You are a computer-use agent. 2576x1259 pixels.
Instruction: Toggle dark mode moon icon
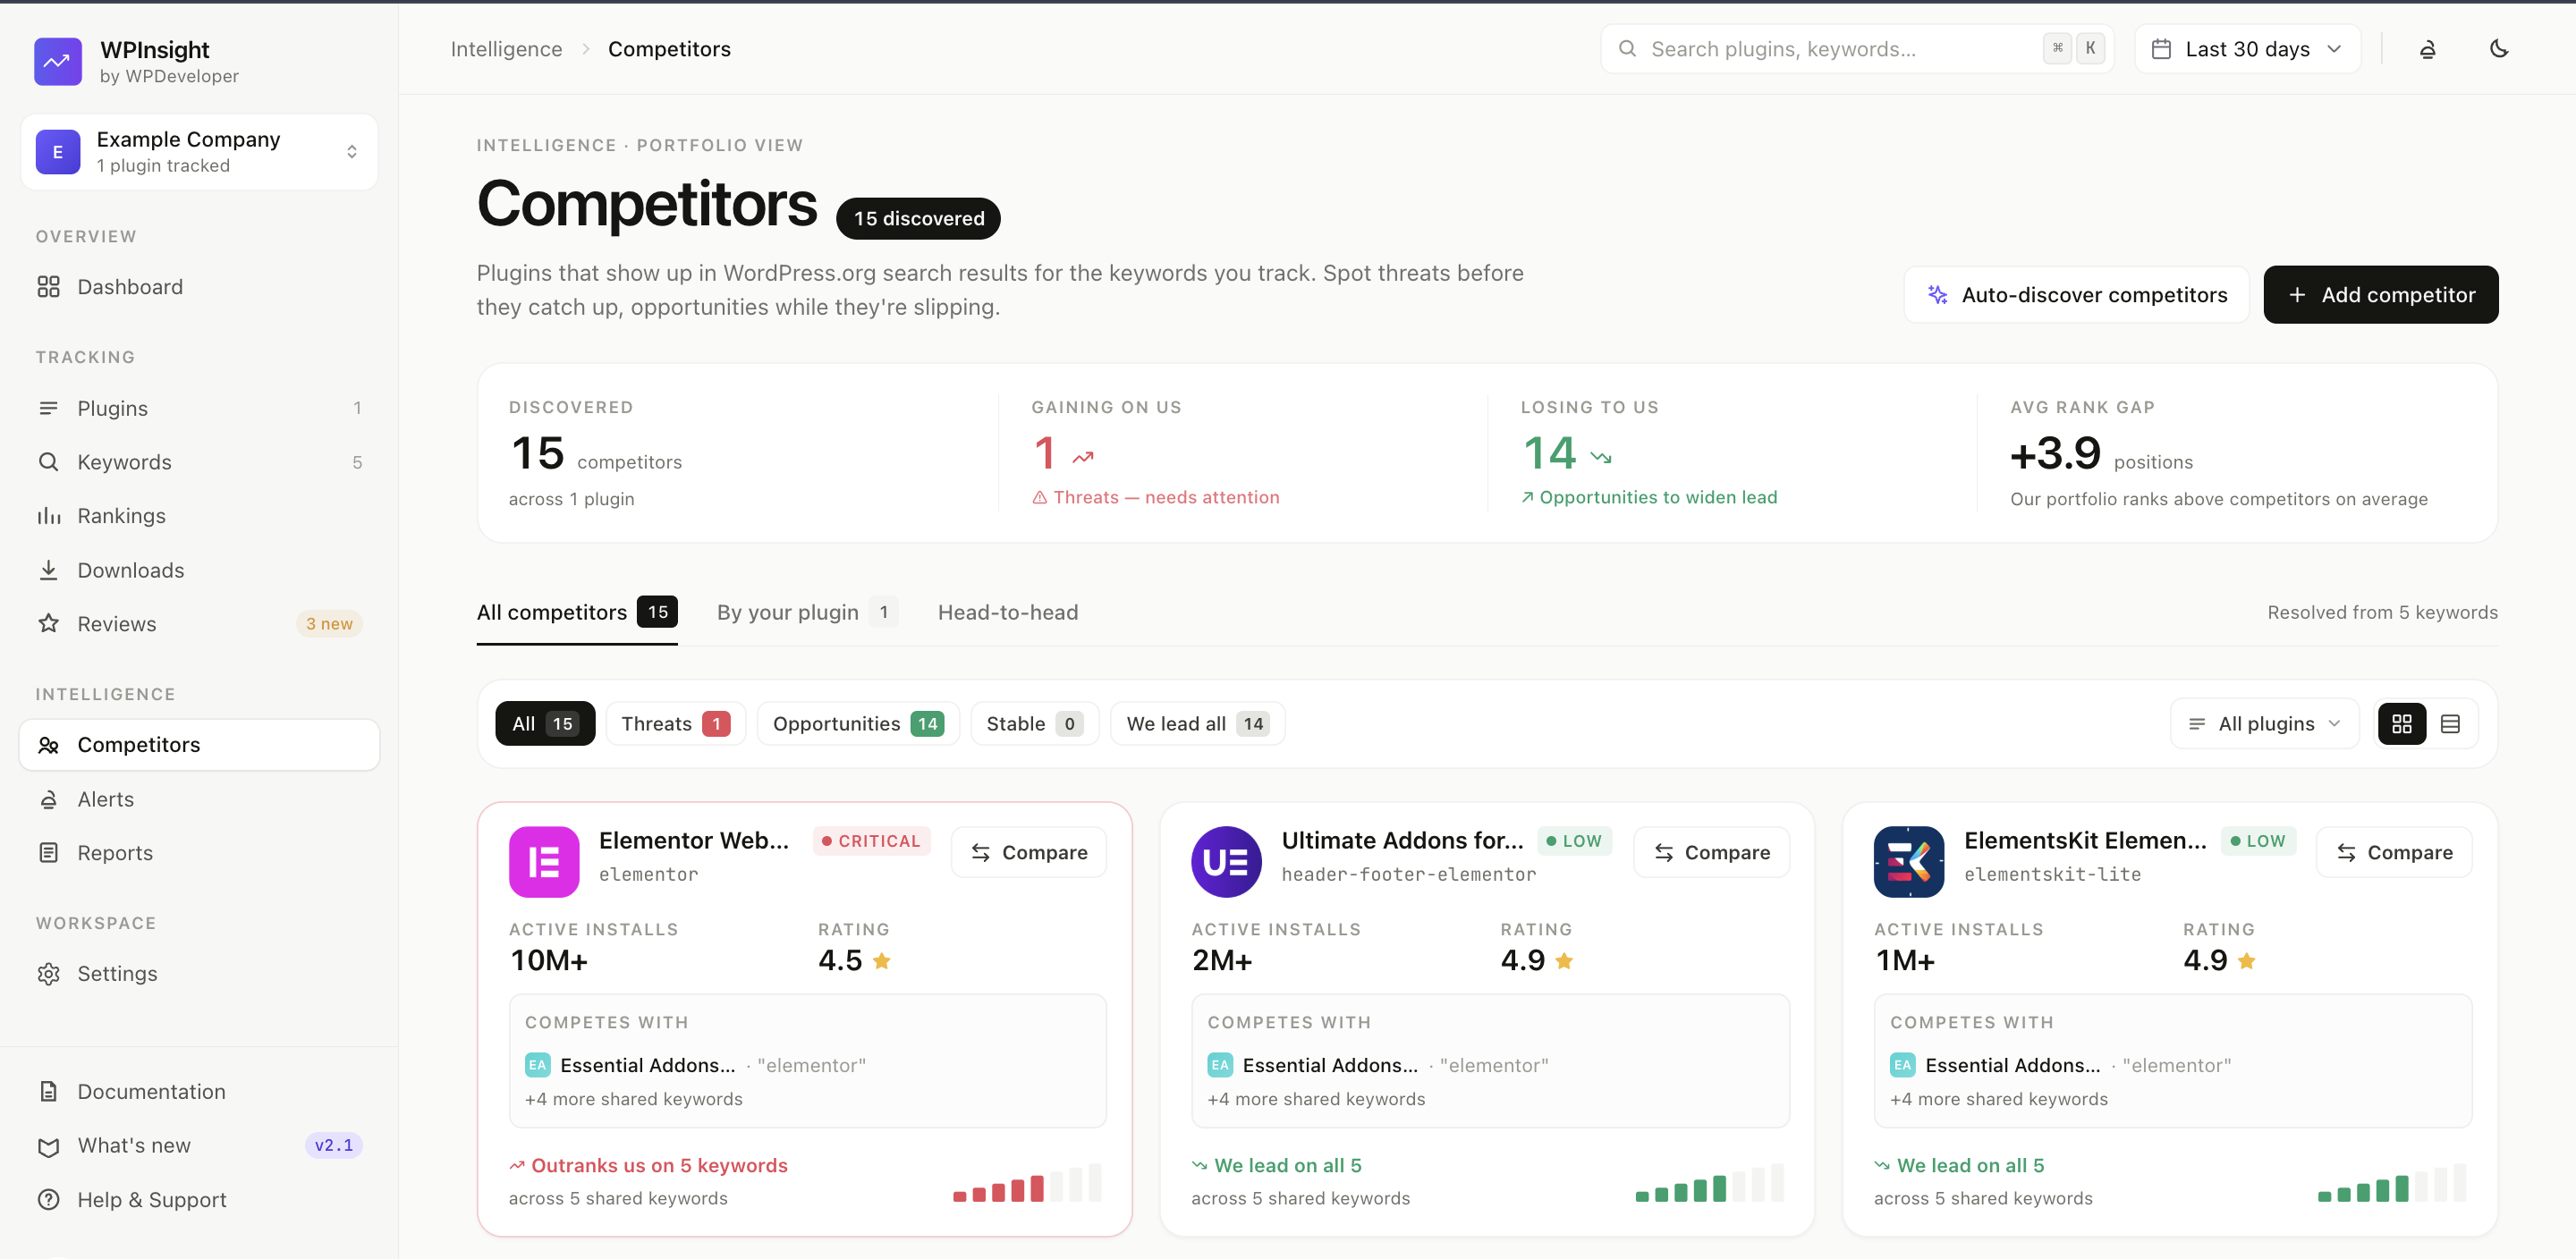(x=2499, y=49)
